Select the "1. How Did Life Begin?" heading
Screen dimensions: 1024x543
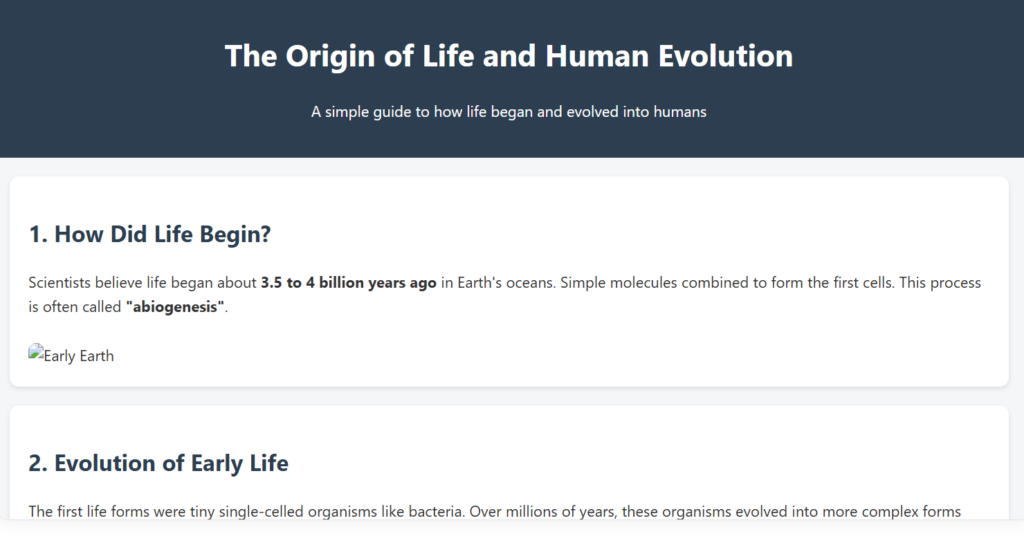(x=150, y=234)
